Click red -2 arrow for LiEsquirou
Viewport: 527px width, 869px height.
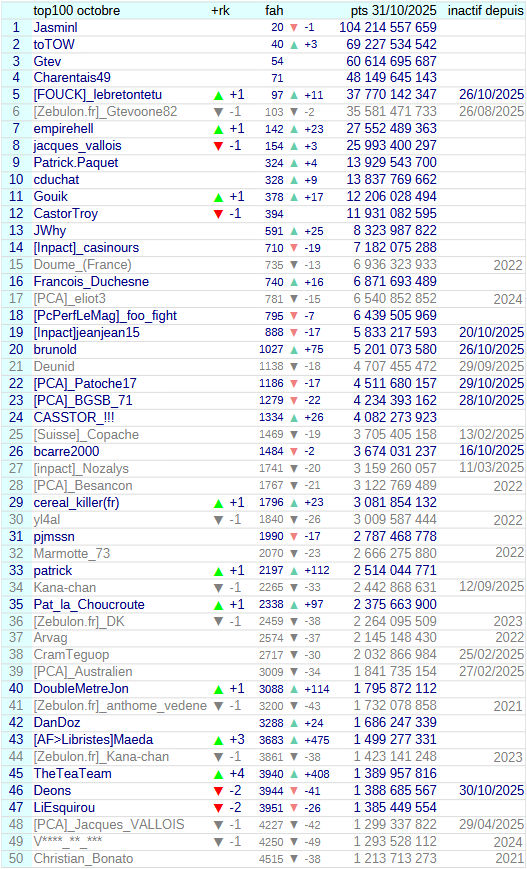[x=218, y=808]
